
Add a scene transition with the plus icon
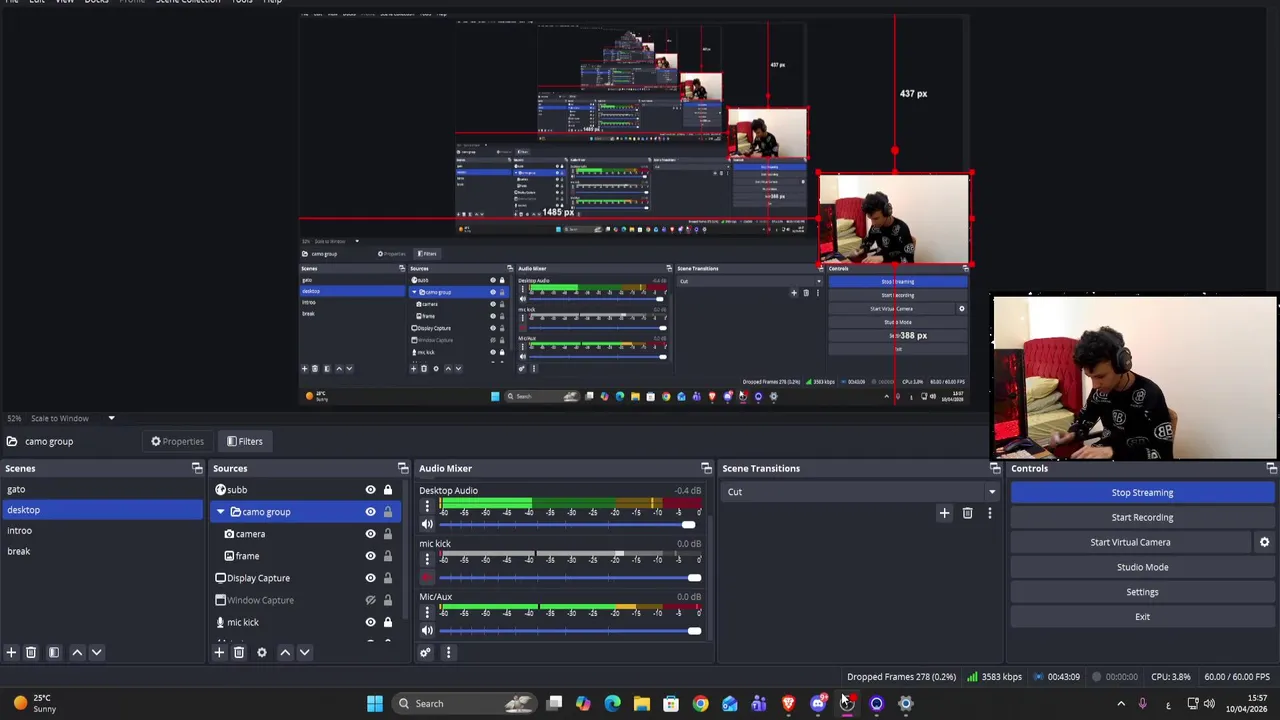[944, 513]
